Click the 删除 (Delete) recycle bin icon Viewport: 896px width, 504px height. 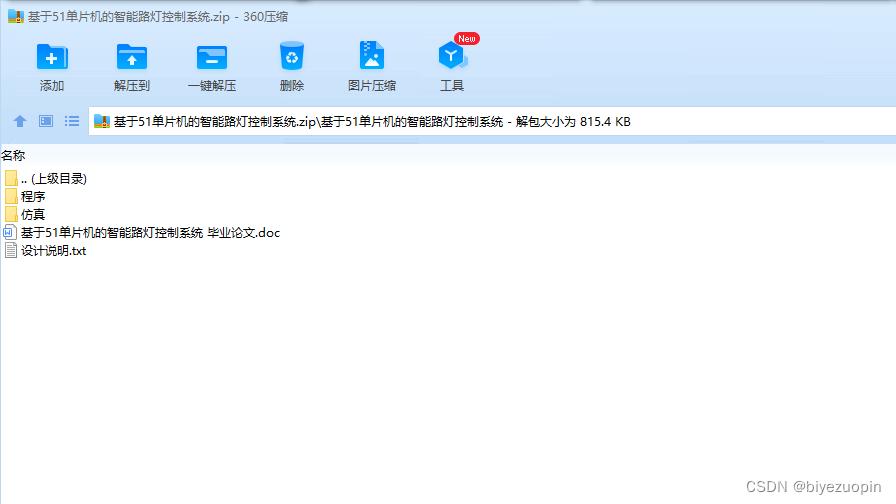pos(292,56)
